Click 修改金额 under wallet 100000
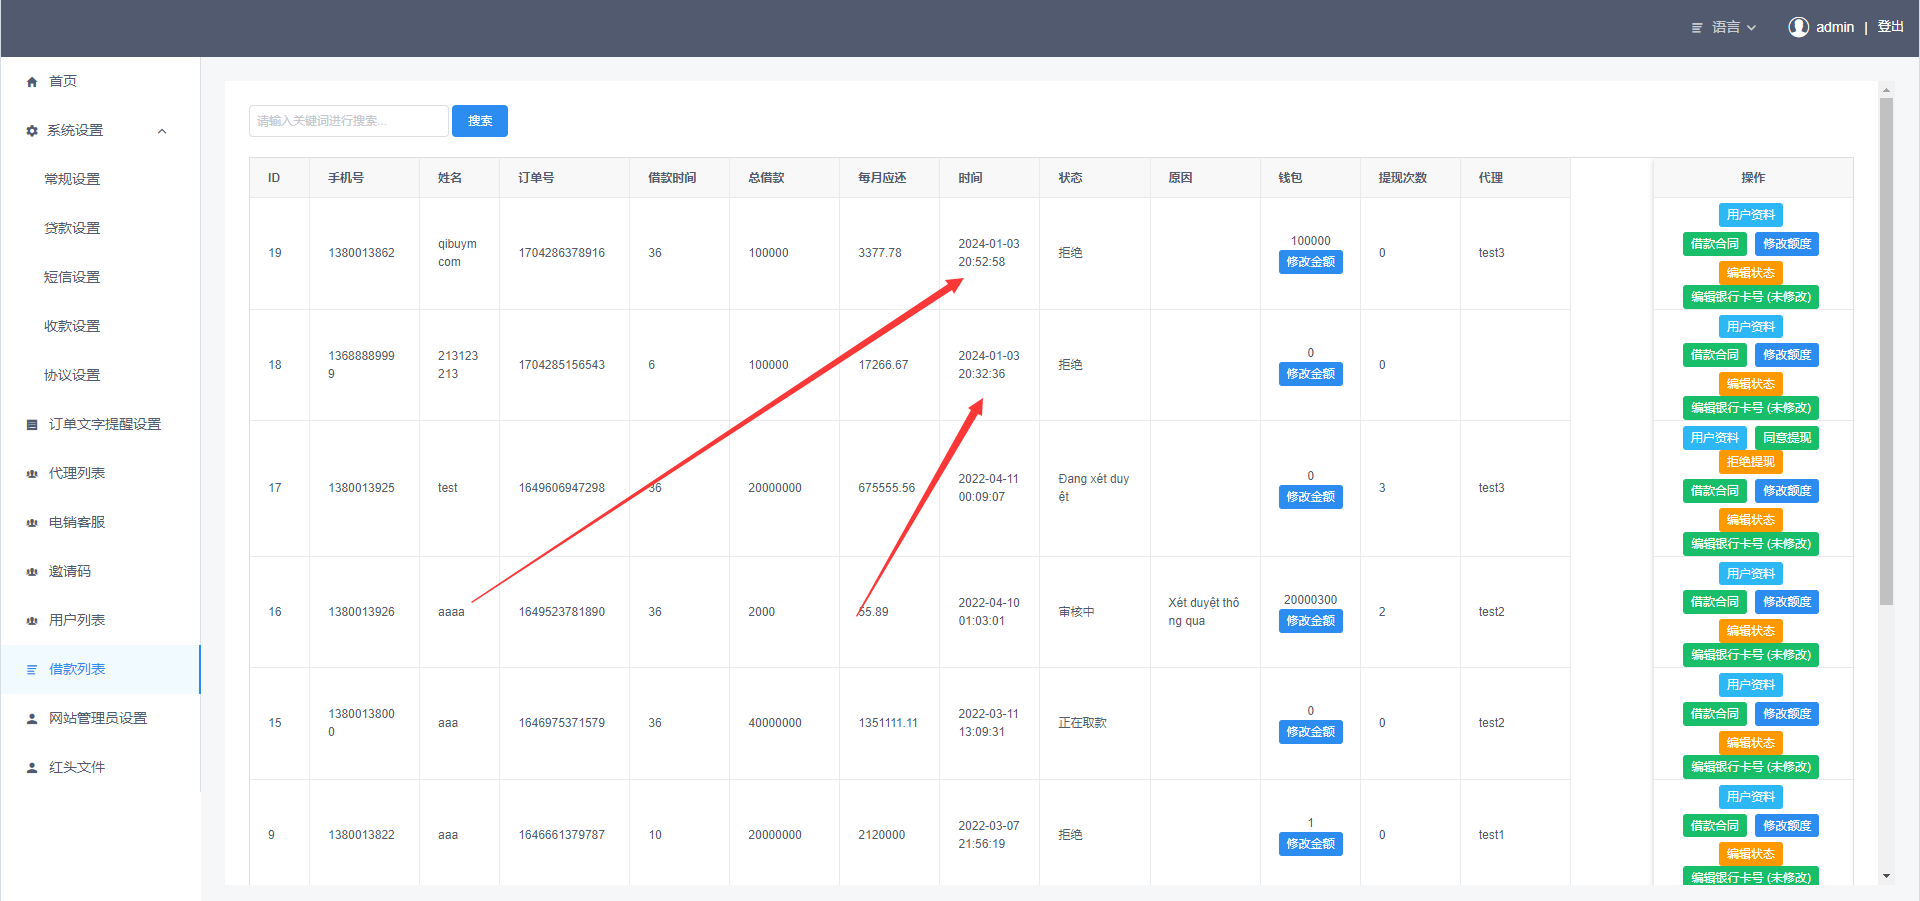1920x901 pixels. 1310,262
